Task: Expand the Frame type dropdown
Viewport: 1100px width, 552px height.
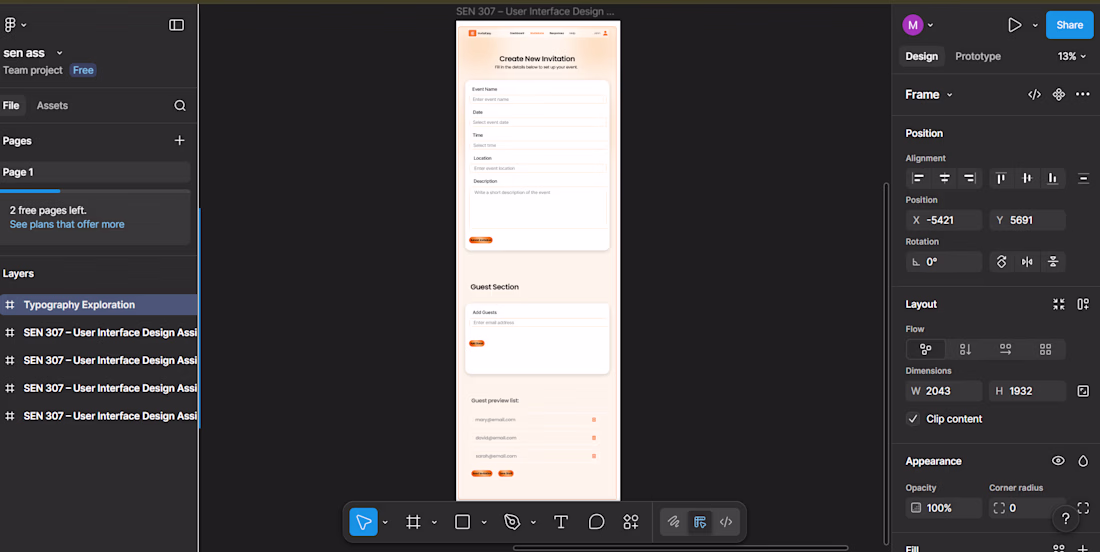Action: coord(929,95)
